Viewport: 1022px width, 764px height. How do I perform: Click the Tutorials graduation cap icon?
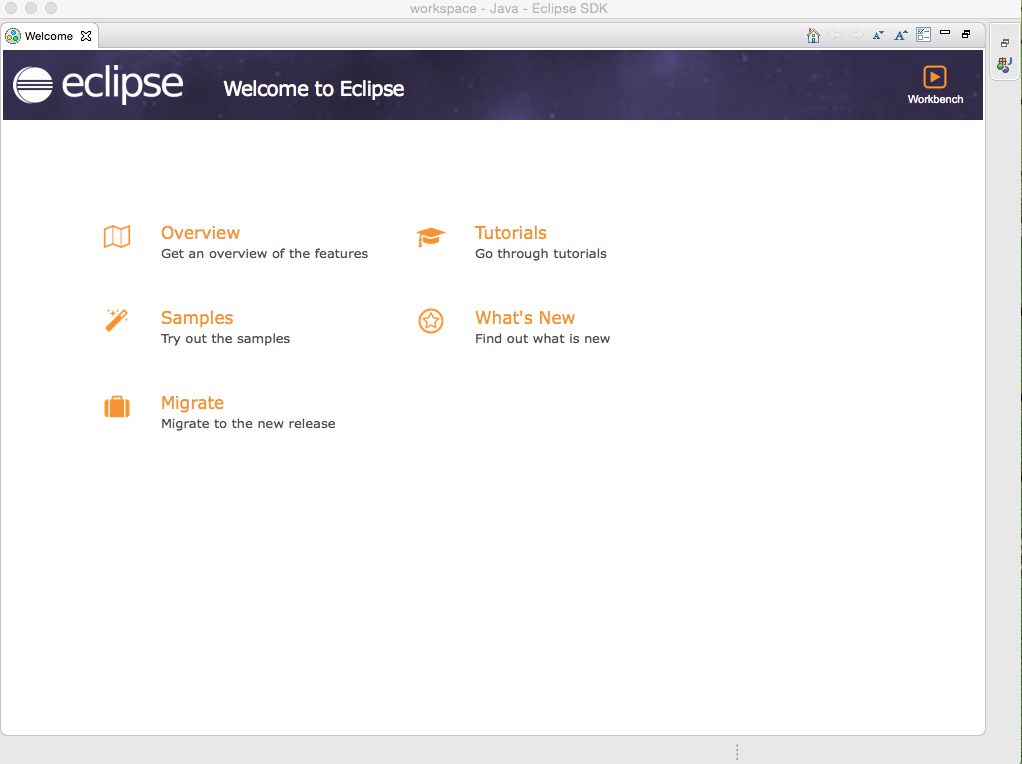(x=431, y=237)
